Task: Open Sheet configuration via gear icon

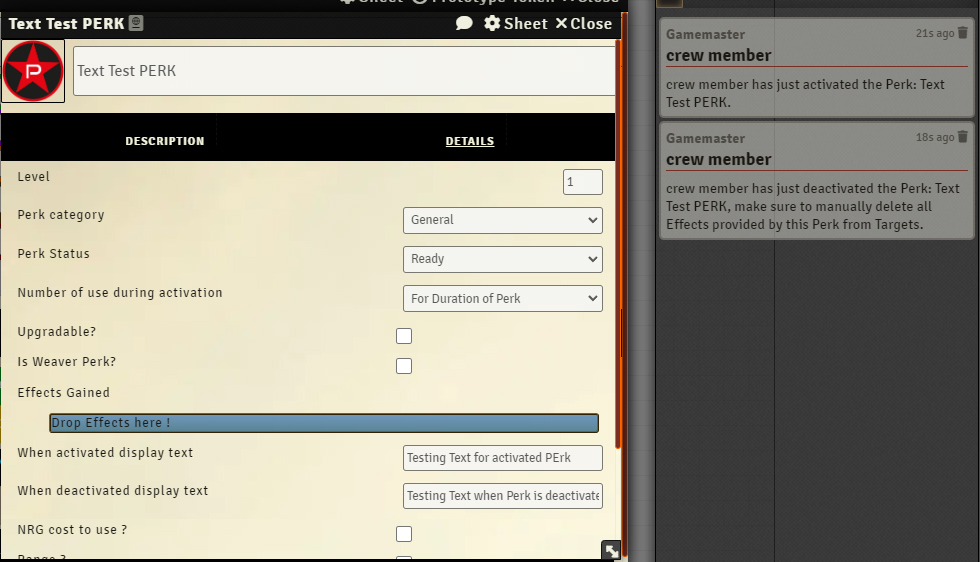Action: [x=515, y=23]
